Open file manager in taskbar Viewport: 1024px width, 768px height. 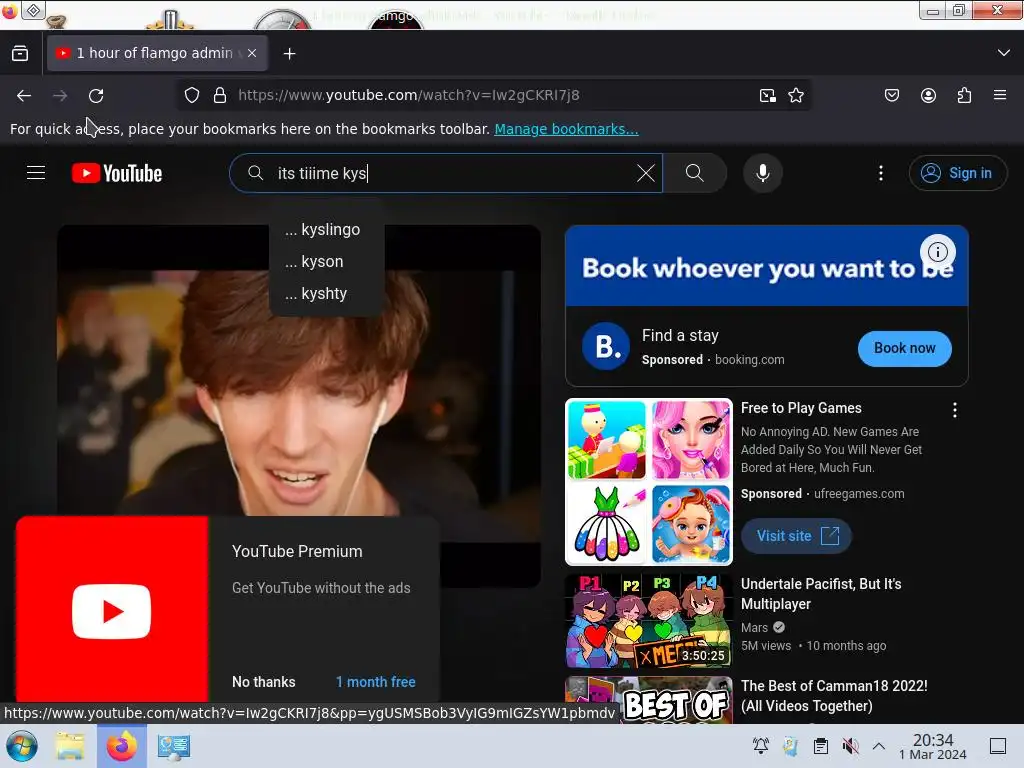[70, 746]
